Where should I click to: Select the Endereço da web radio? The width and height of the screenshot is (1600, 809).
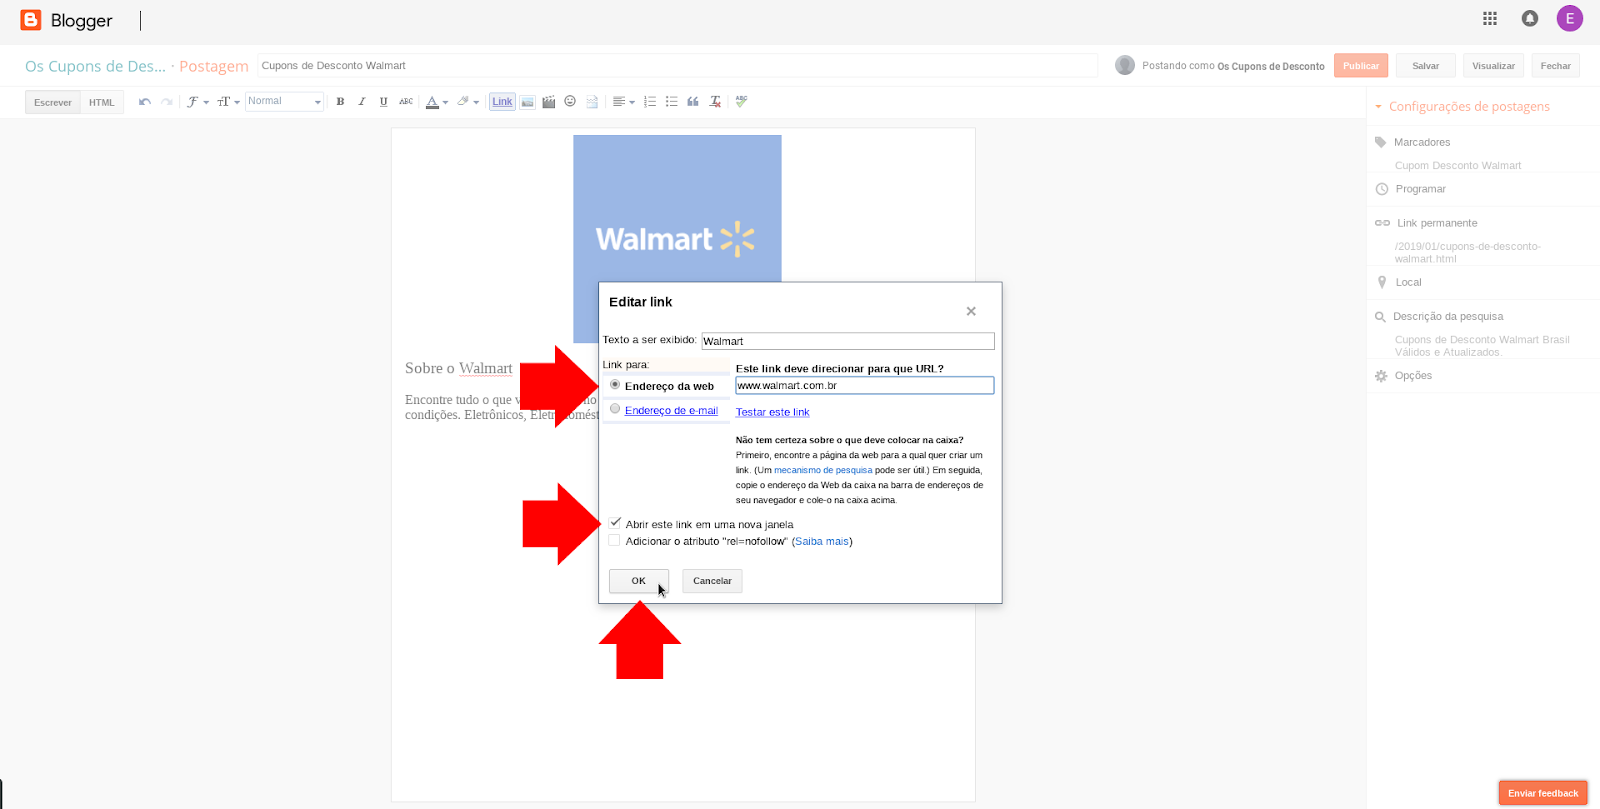[615, 385]
